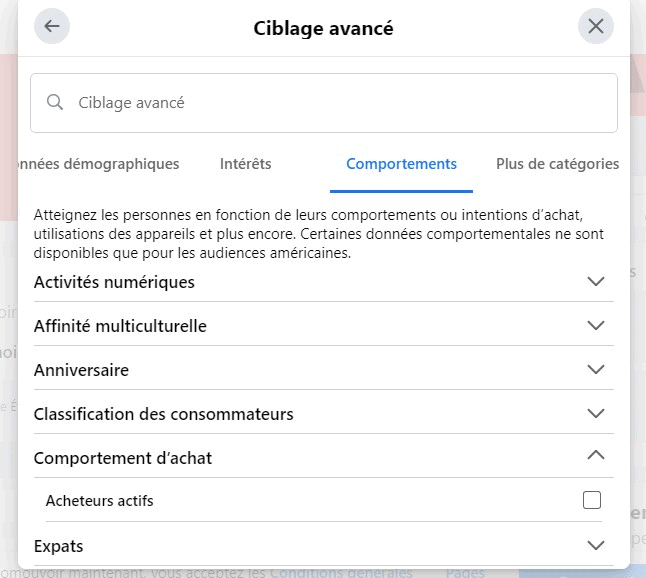Focus the Ciblage avancé search field
The image size is (646, 578).
(324, 103)
